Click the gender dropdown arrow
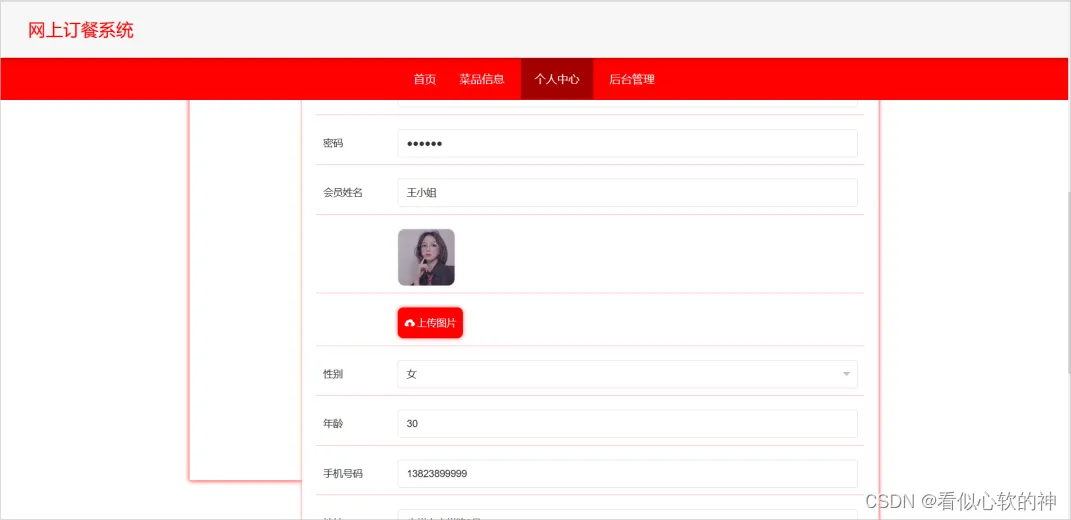The width and height of the screenshot is (1071, 520). pos(846,374)
